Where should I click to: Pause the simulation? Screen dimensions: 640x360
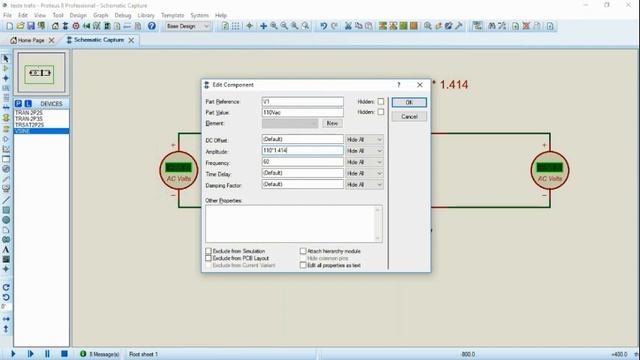point(47,353)
